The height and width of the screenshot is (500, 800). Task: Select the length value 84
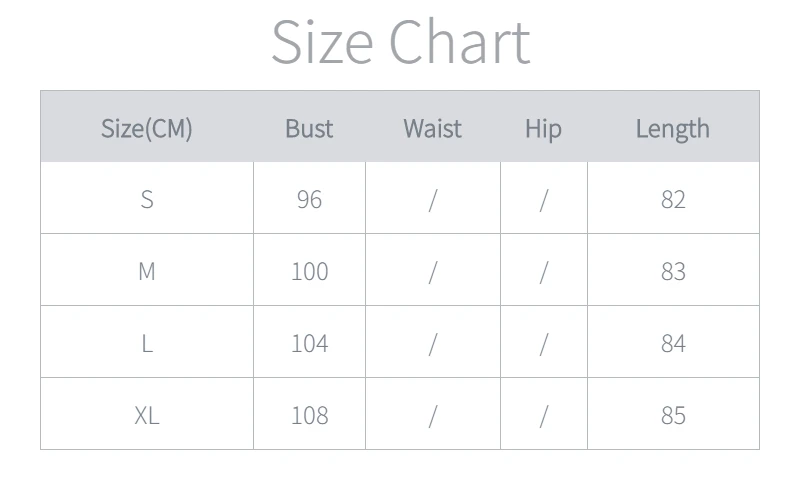click(673, 343)
